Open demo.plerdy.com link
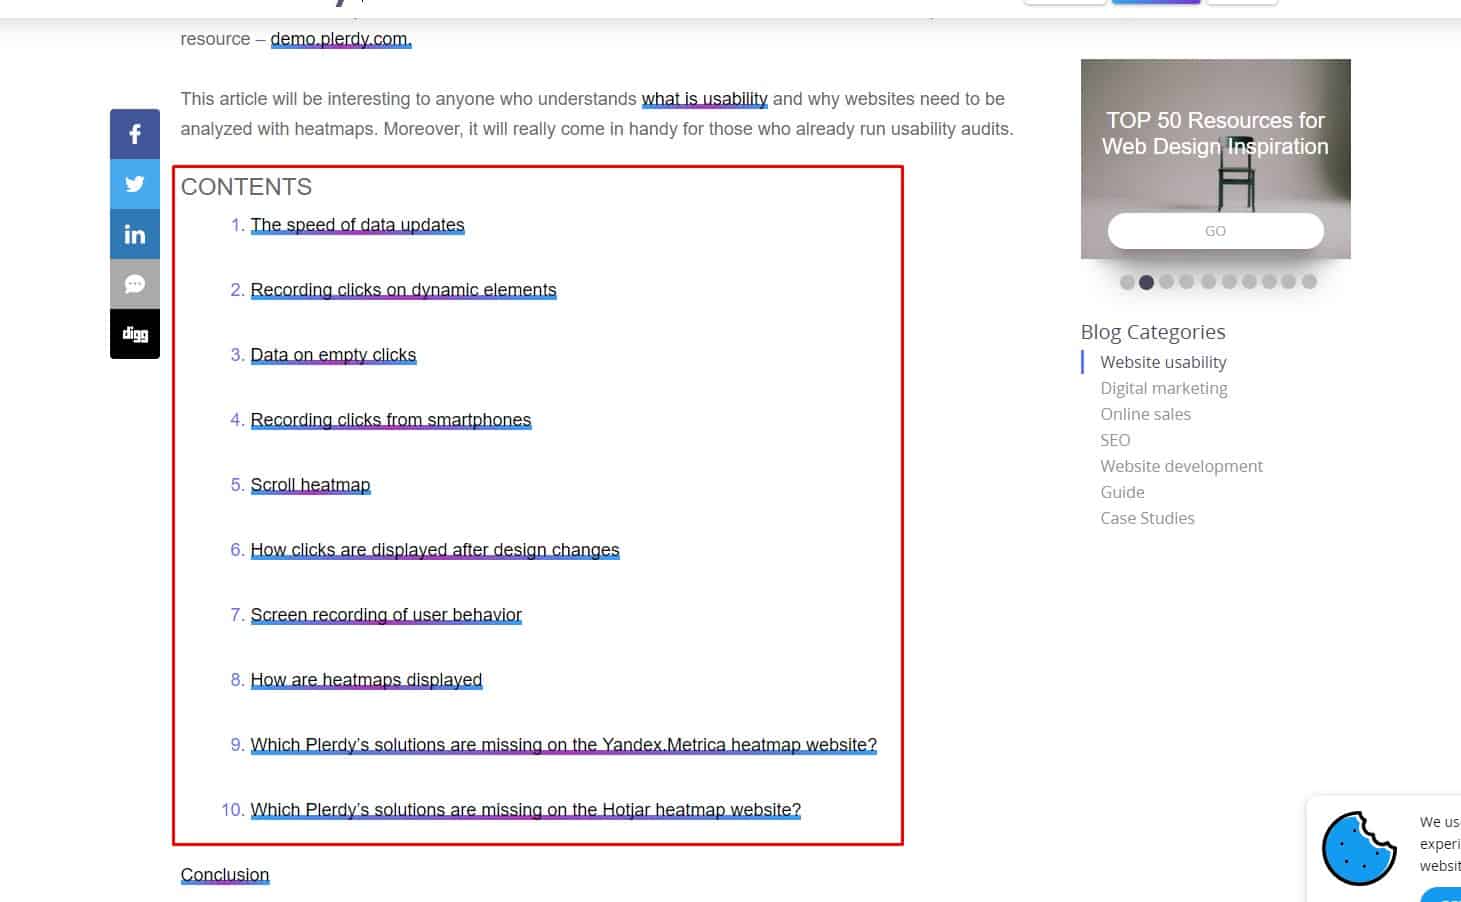 pos(340,38)
